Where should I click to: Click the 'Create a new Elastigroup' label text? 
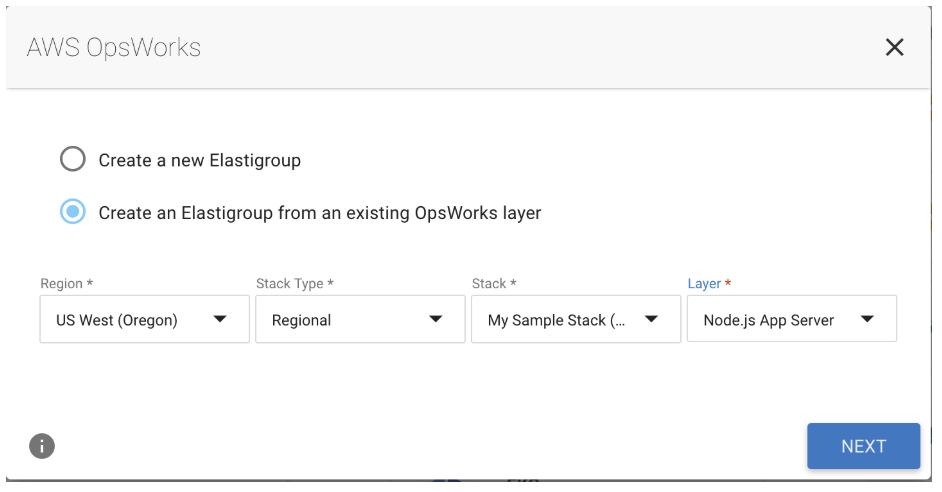click(199, 160)
